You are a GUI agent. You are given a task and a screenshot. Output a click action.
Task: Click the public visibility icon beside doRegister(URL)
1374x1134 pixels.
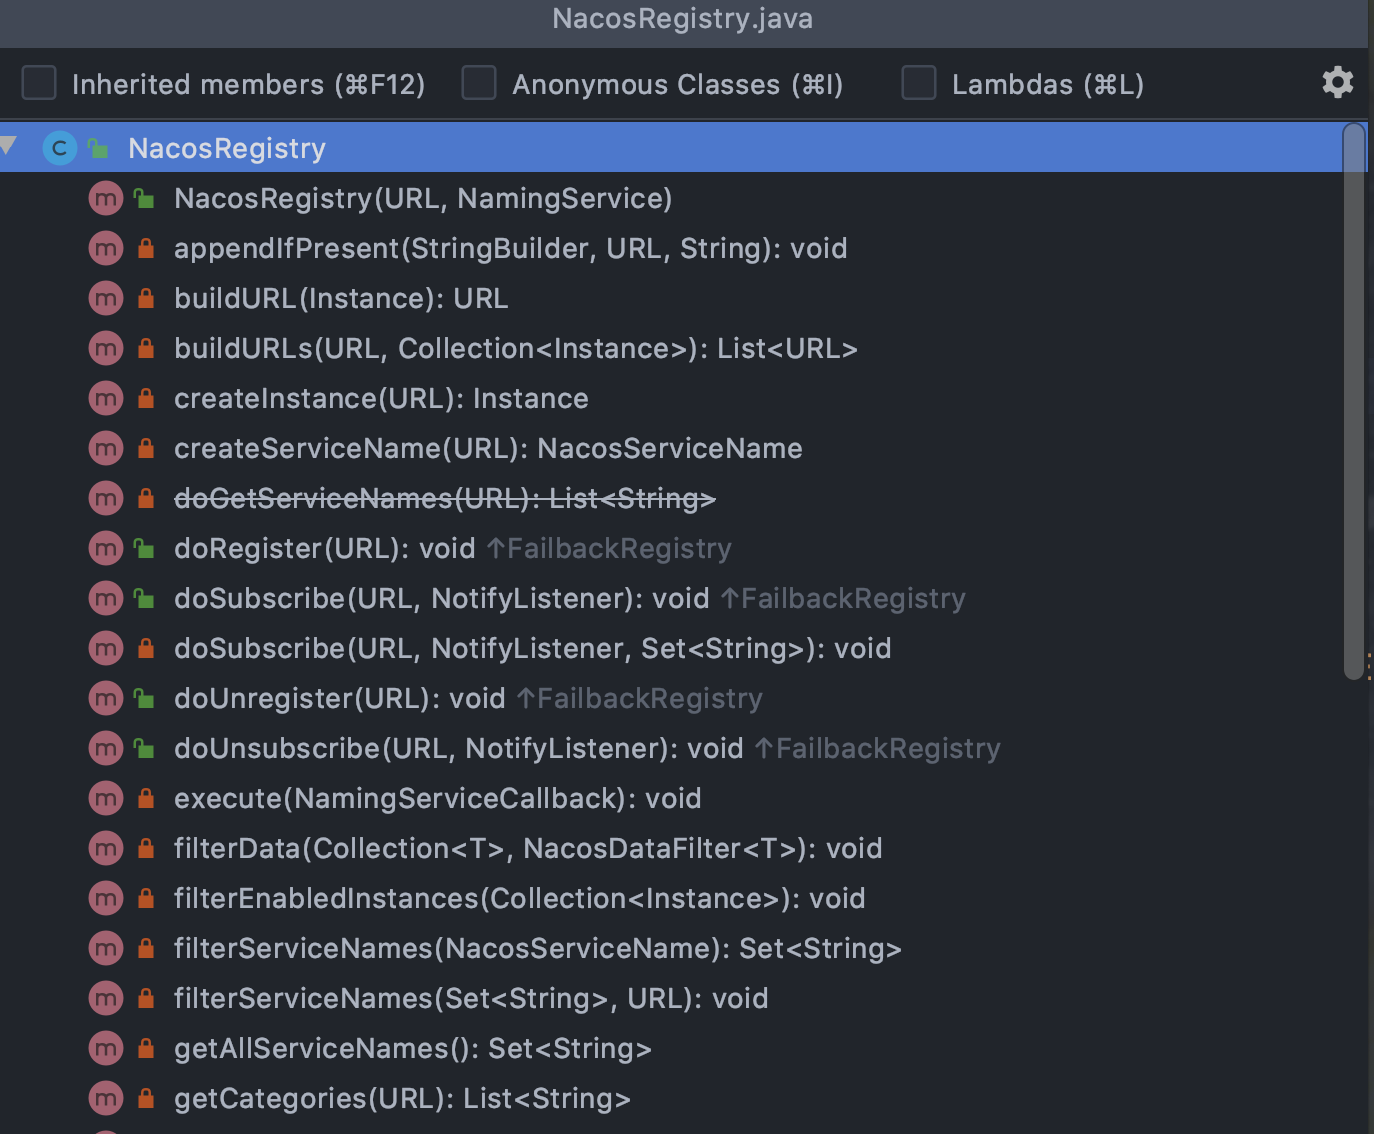tap(145, 548)
